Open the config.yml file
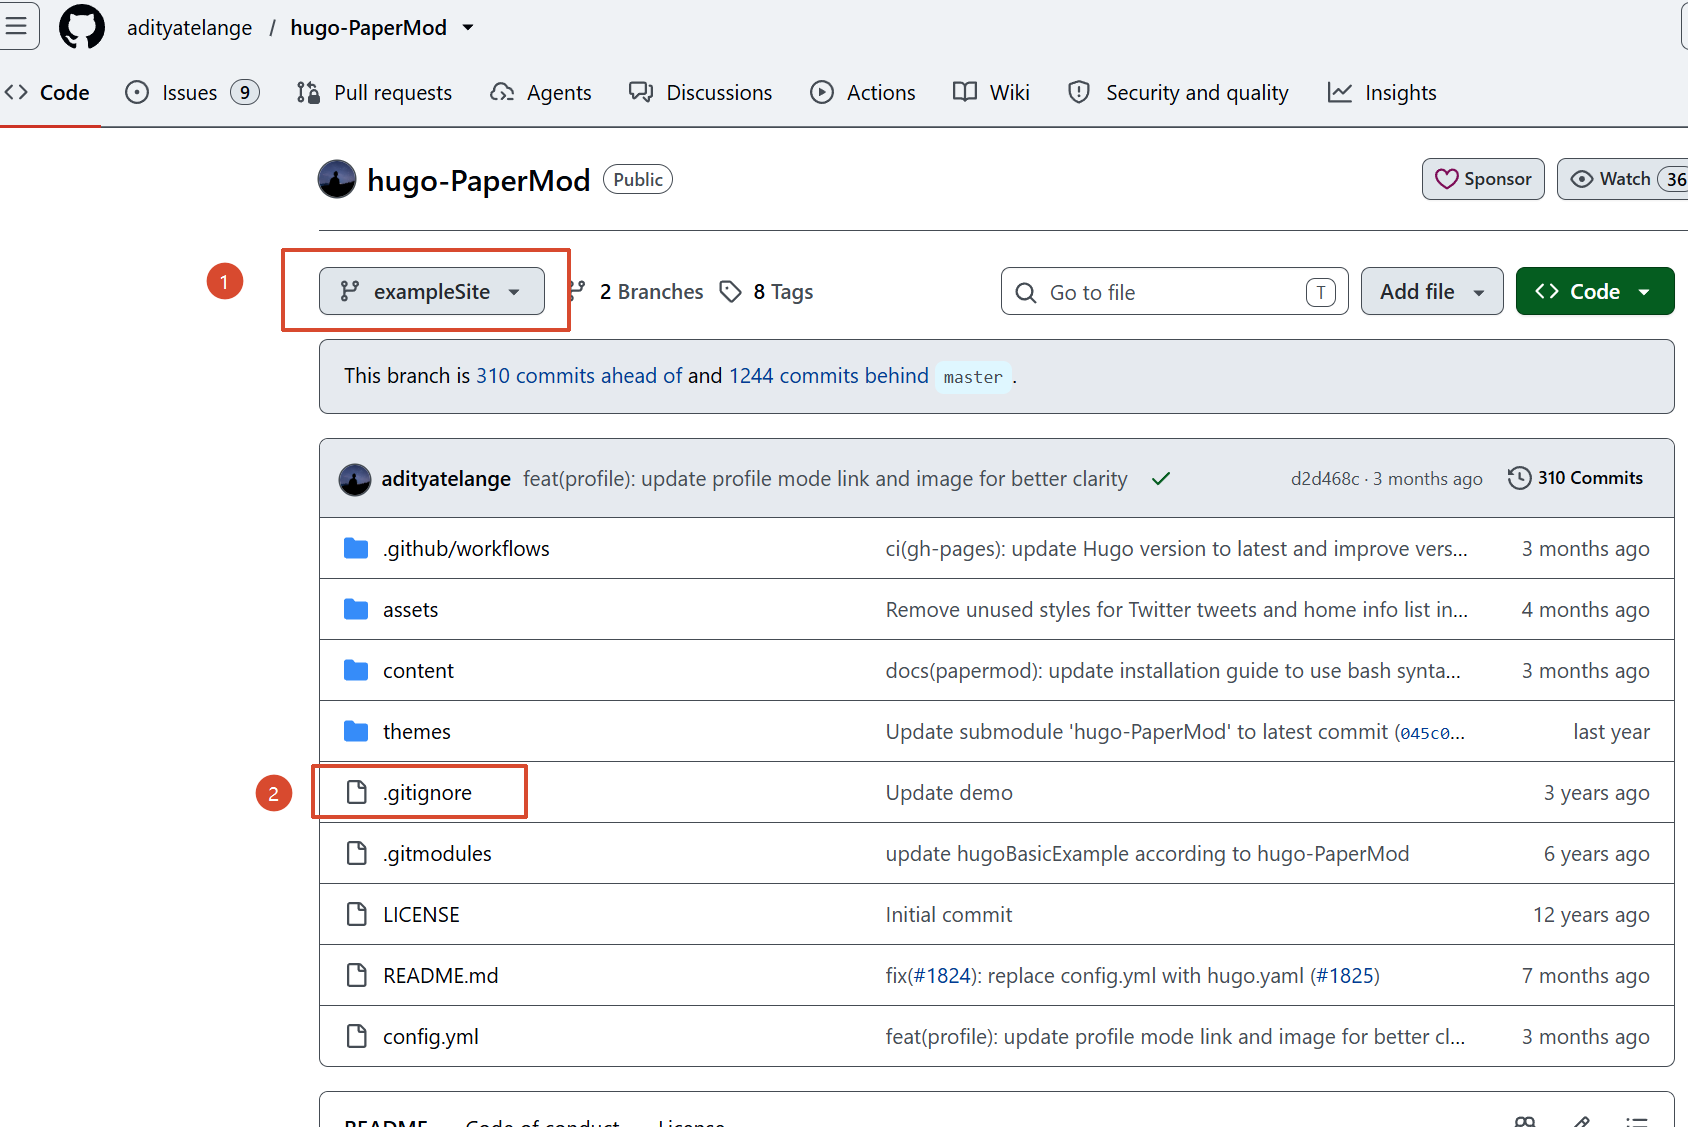 (430, 1037)
